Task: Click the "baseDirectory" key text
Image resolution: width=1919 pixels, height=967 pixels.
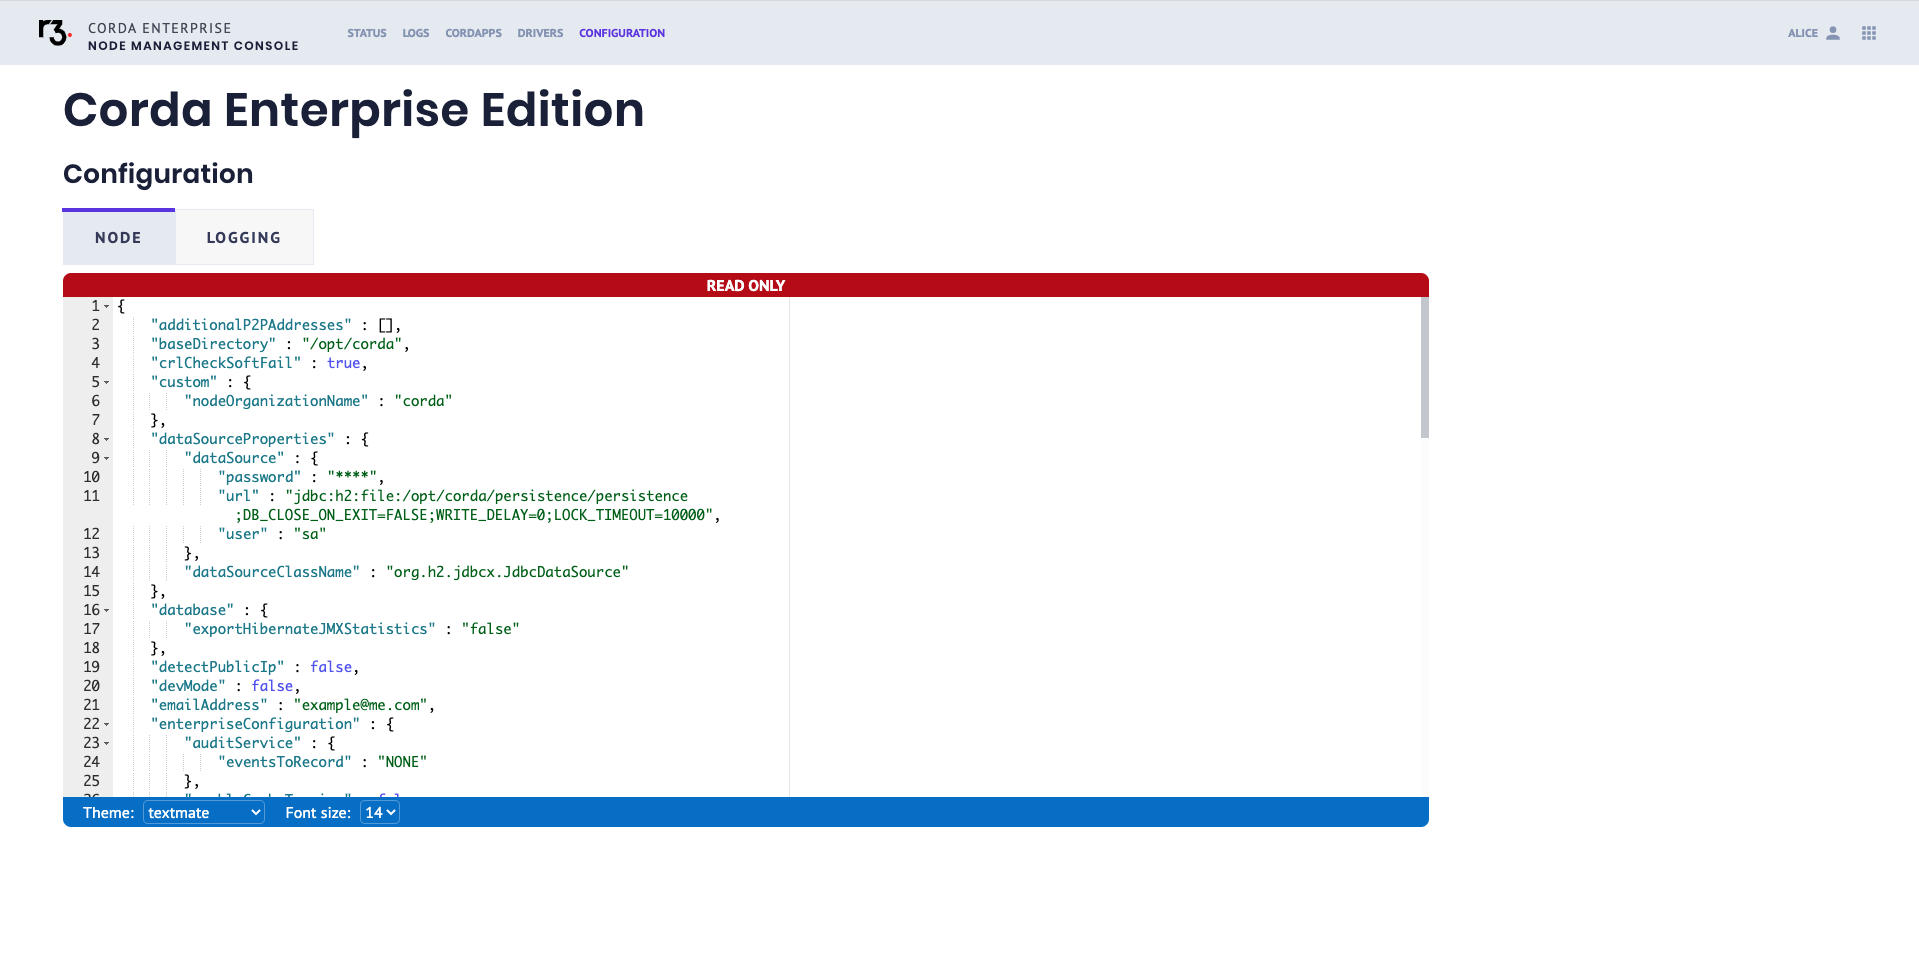Action: tap(213, 344)
